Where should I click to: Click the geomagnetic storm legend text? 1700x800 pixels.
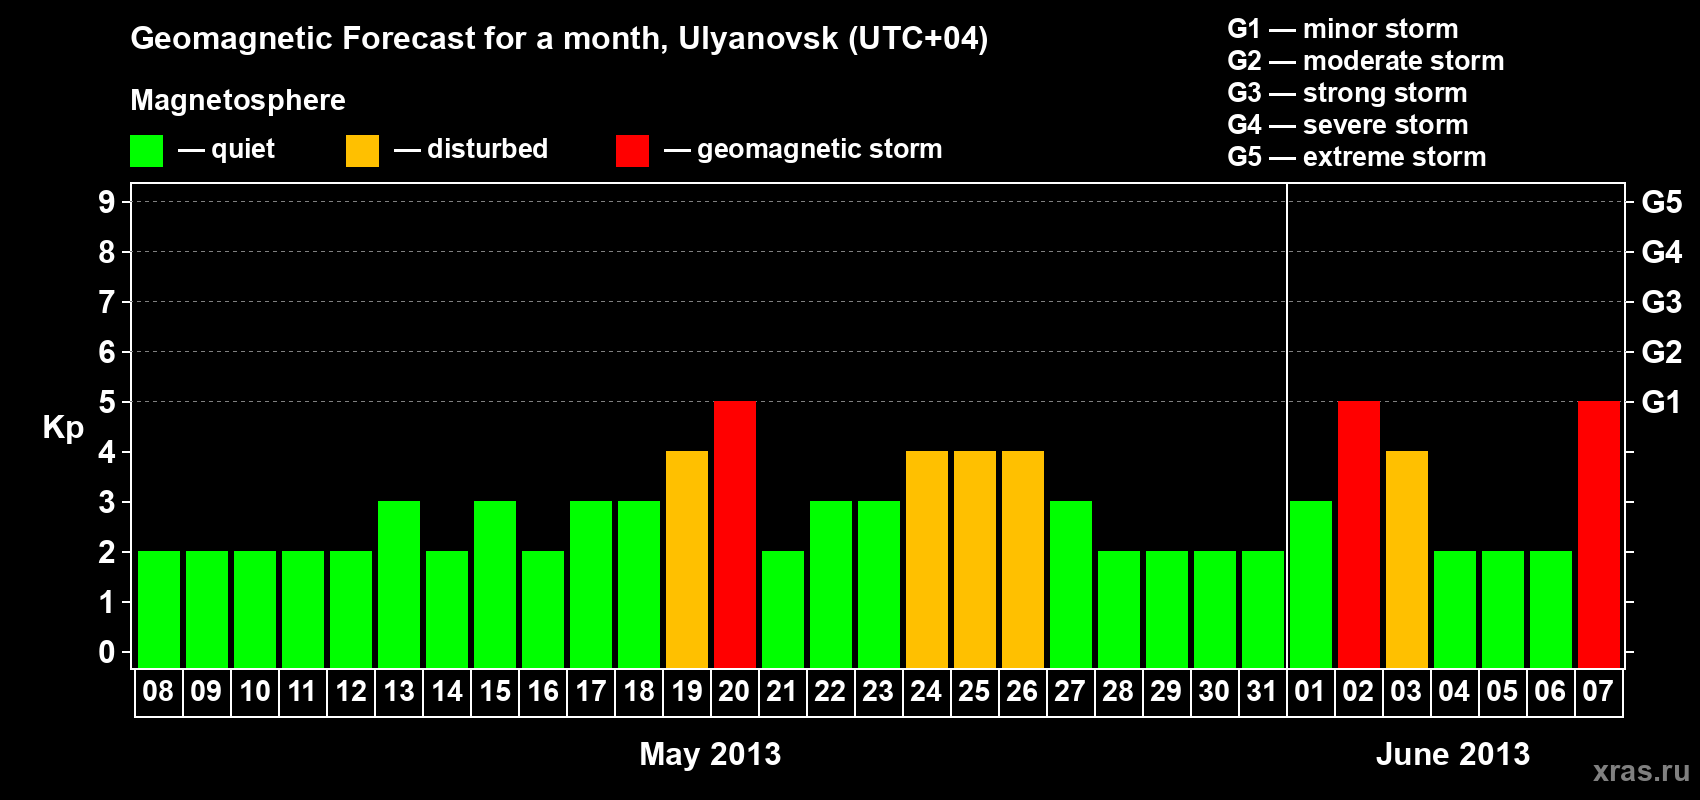820,150
